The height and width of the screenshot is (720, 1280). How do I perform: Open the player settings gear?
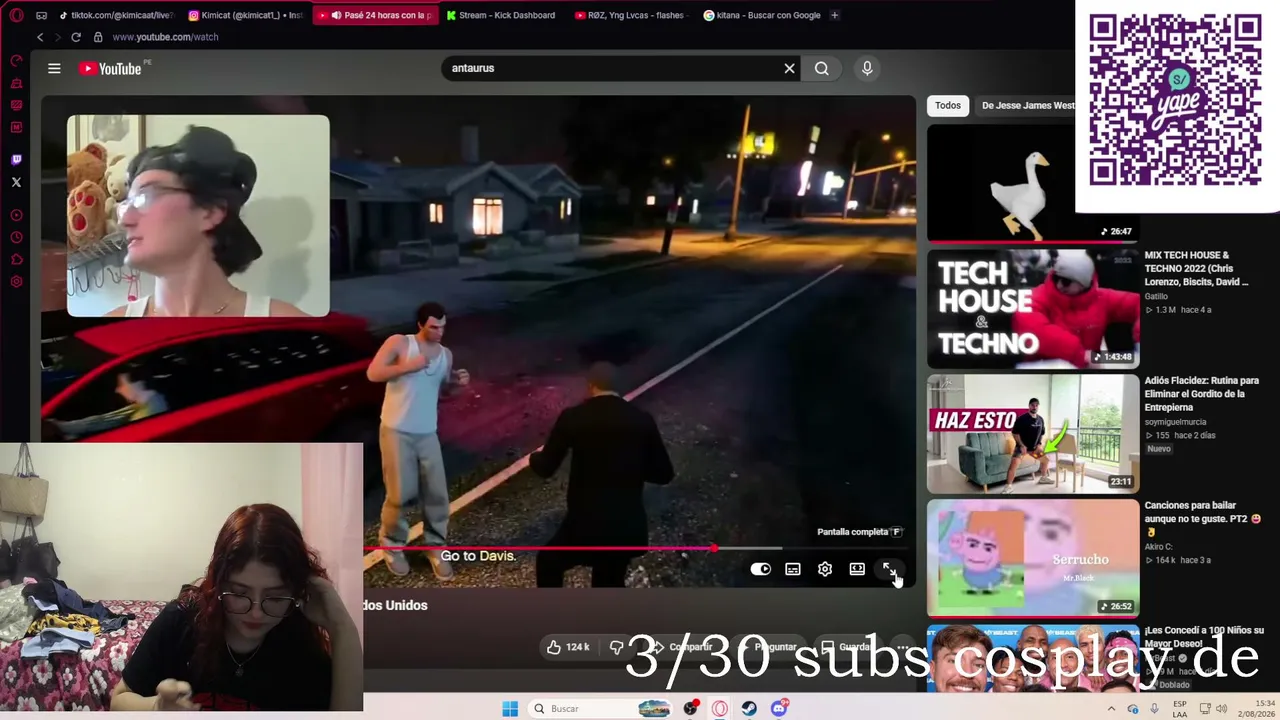tap(825, 569)
